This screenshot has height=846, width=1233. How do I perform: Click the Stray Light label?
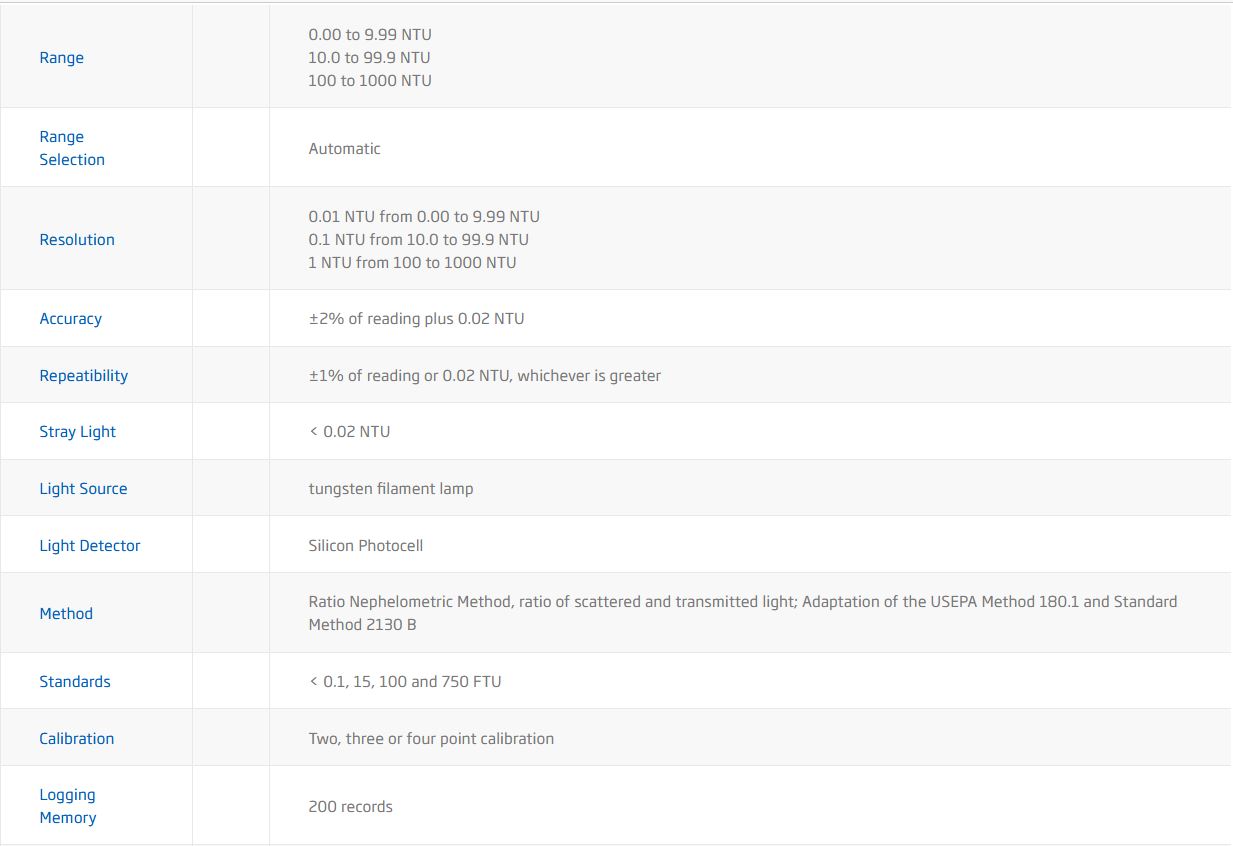[x=77, y=432]
